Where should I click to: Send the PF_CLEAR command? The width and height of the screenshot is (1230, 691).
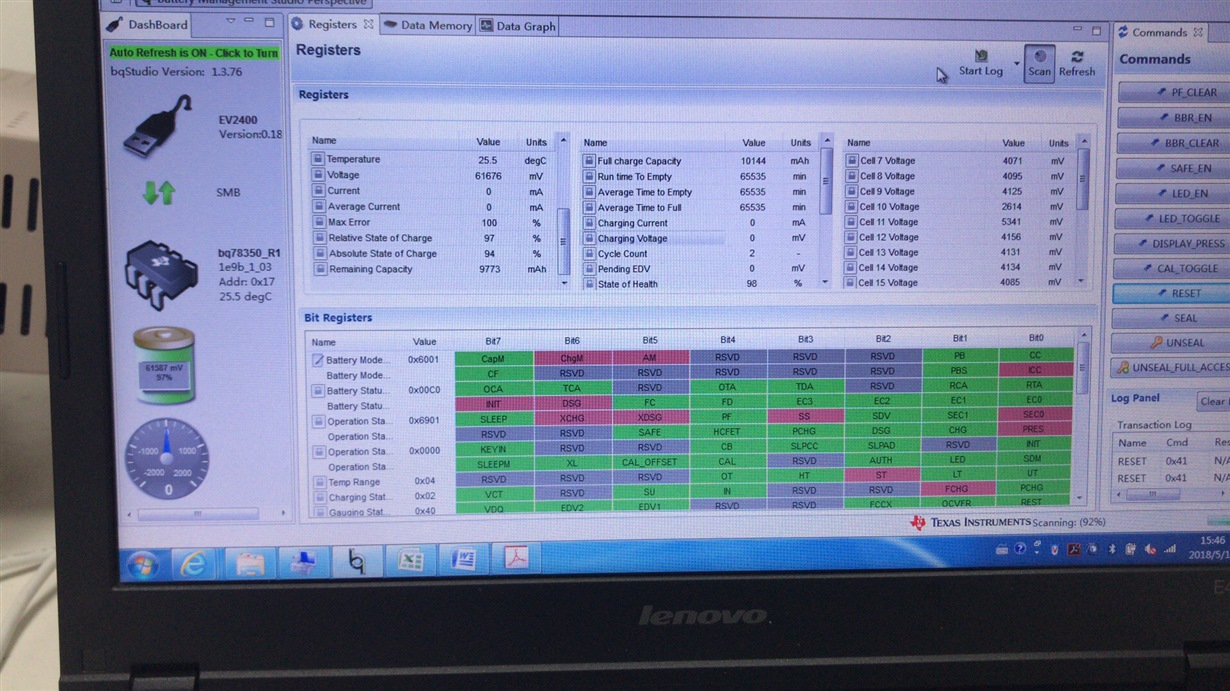(x=1178, y=92)
